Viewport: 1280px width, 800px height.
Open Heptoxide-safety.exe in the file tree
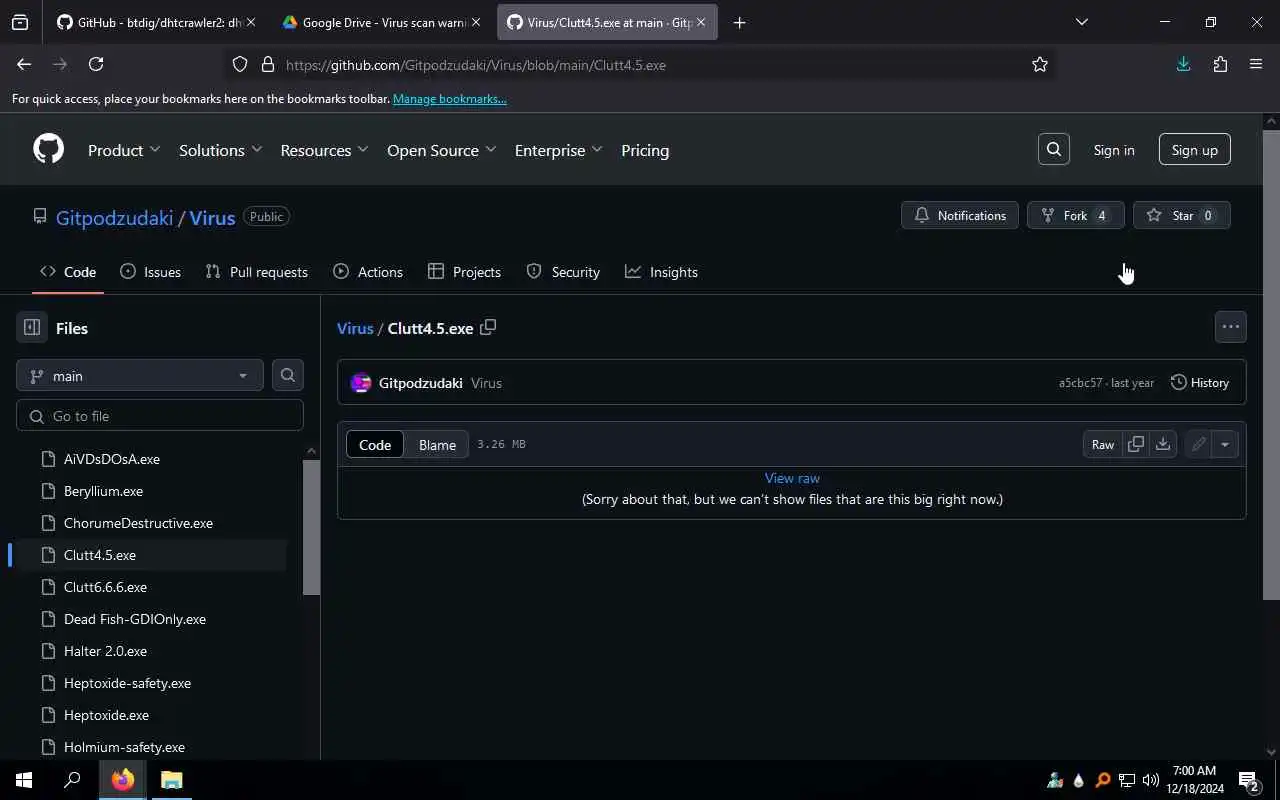(127, 683)
